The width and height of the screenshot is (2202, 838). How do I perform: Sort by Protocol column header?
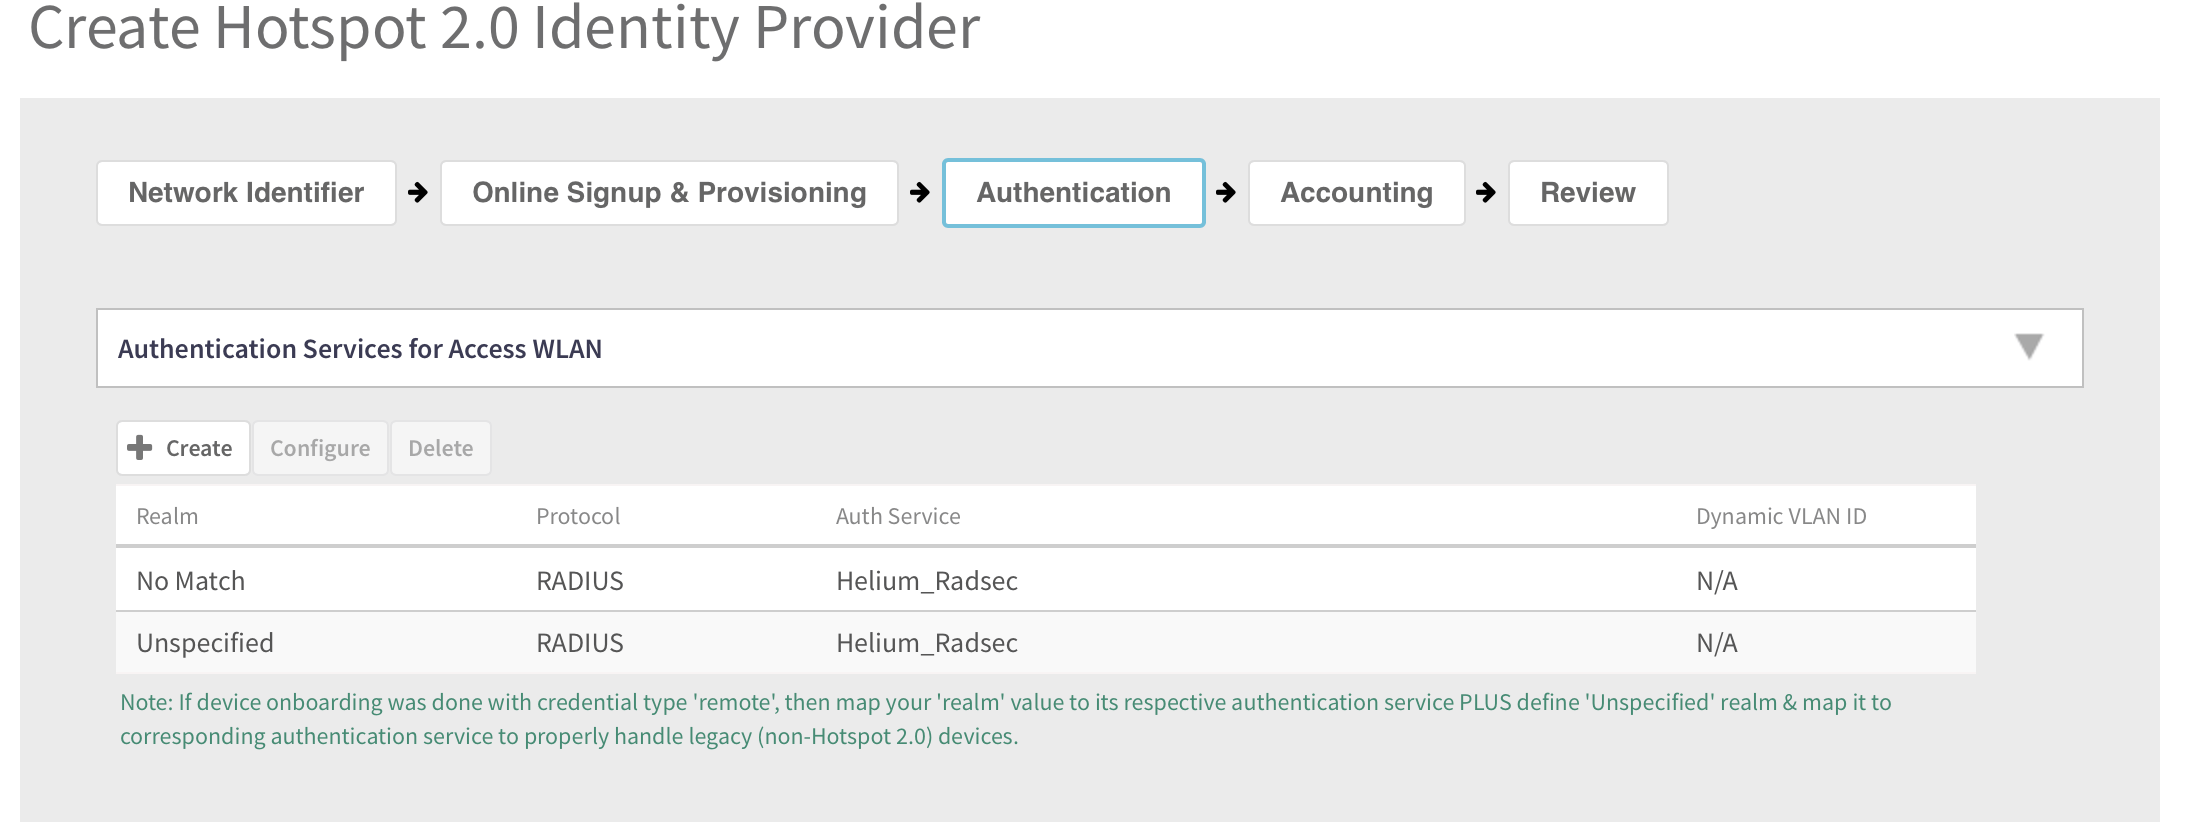point(578,517)
